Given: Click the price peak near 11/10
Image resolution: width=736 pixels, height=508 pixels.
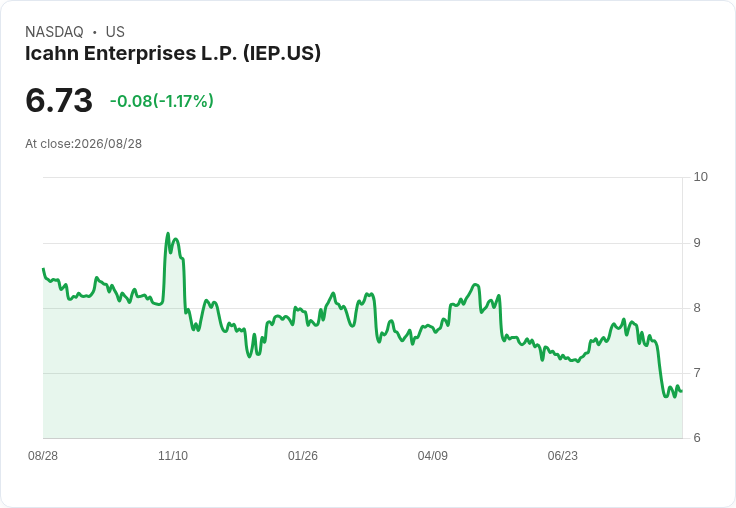Looking at the screenshot, I should point(168,233).
